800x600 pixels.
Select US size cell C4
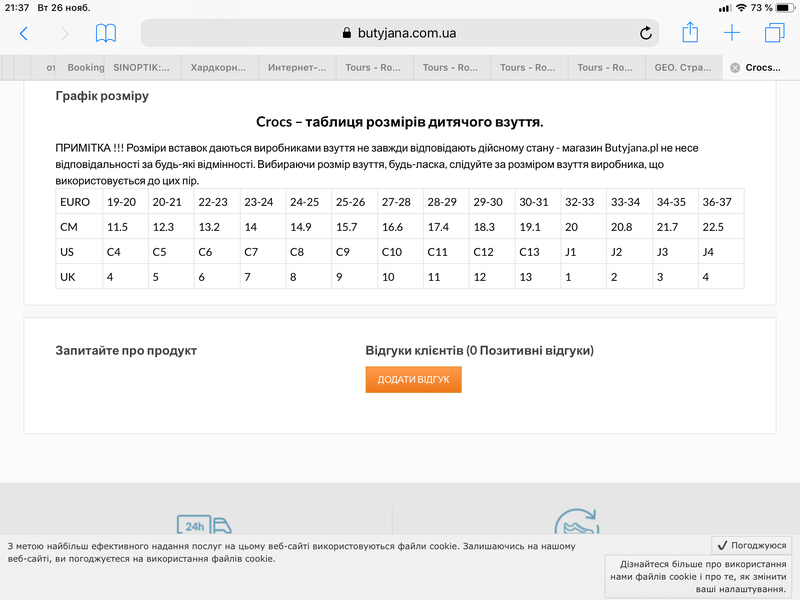tap(126, 252)
